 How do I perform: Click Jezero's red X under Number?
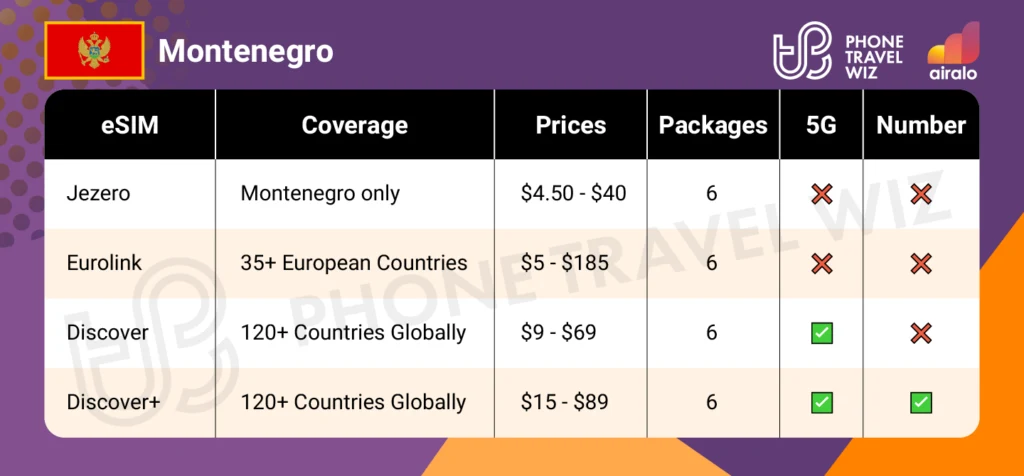[x=920, y=194]
